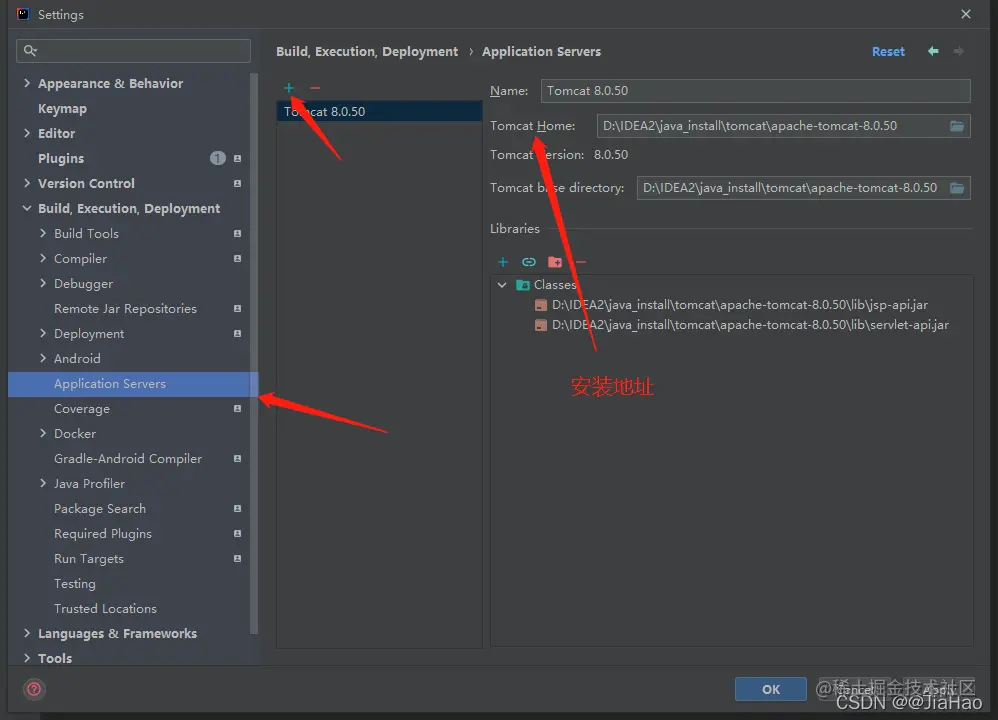This screenshot has height=720, width=998.
Task: Remove library with minus icon in Libraries
Action: coord(580,262)
